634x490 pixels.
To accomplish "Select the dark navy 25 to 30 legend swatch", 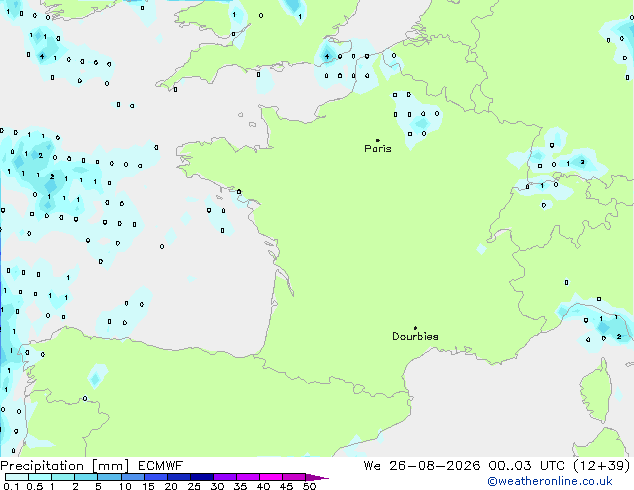I will (202, 477).
